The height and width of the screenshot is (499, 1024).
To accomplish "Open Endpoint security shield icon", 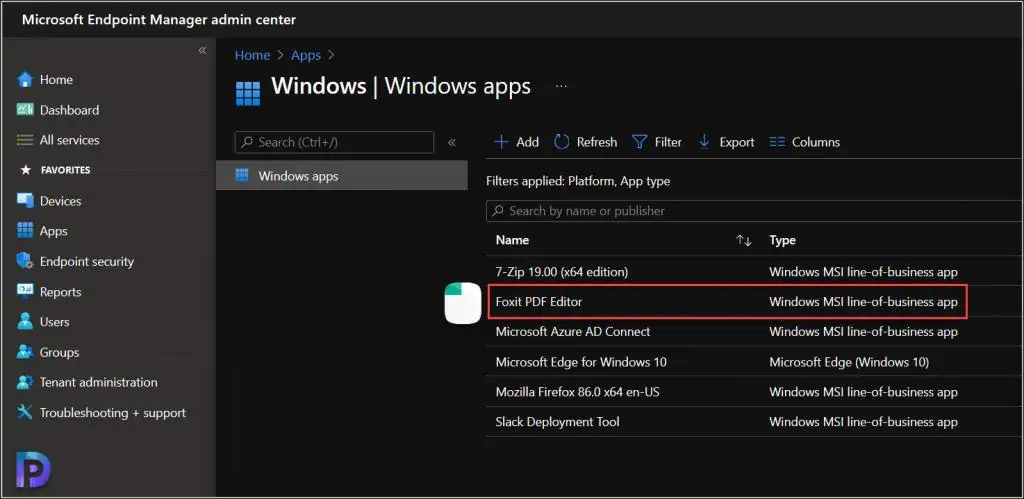I will 25,261.
